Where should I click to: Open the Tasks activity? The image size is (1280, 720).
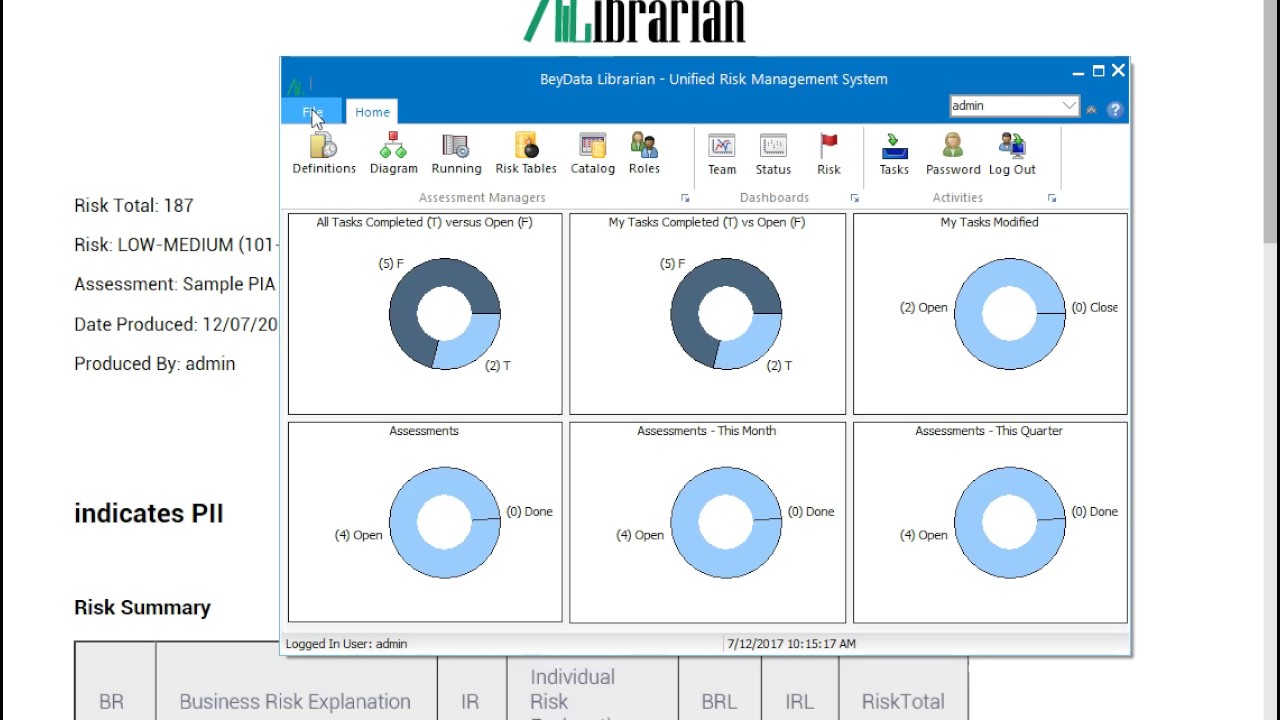[x=894, y=154]
